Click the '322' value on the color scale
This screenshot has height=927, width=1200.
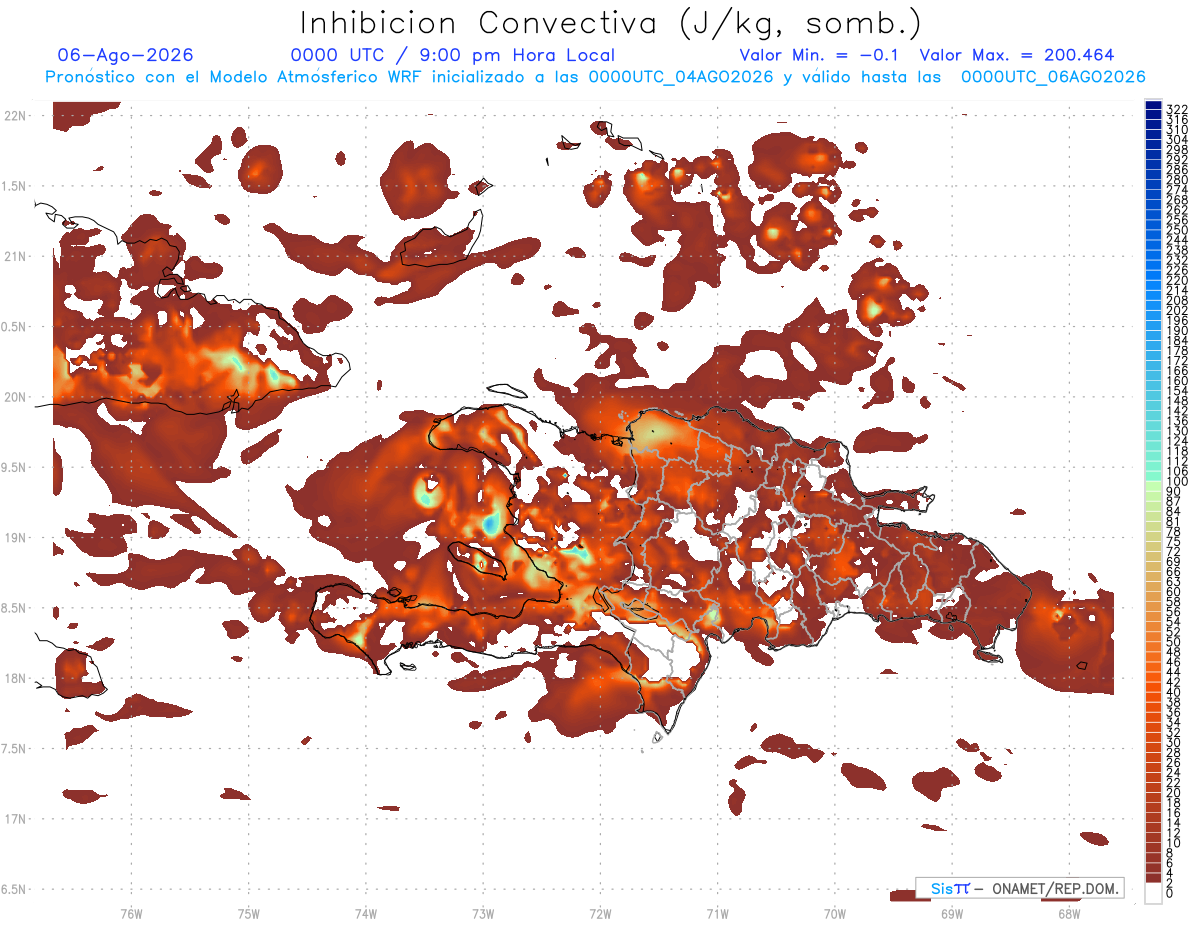pyautogui.click(x=1177, y=108)
